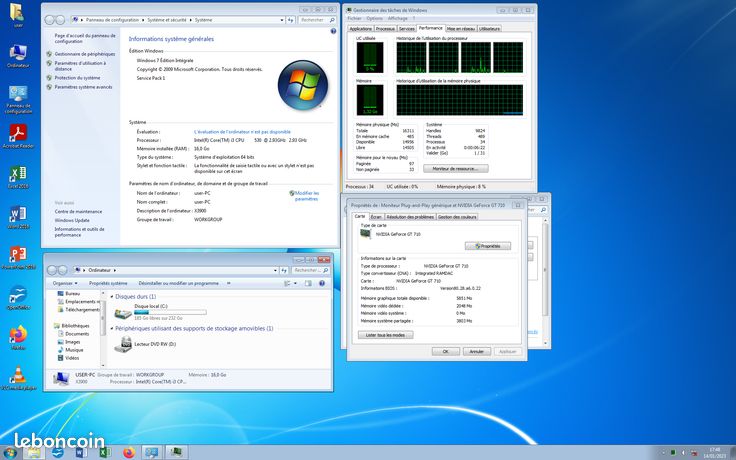This screenshot has width=736, height=460.
Task: Open the user folder on the desktop
Action: pos(18,16)
